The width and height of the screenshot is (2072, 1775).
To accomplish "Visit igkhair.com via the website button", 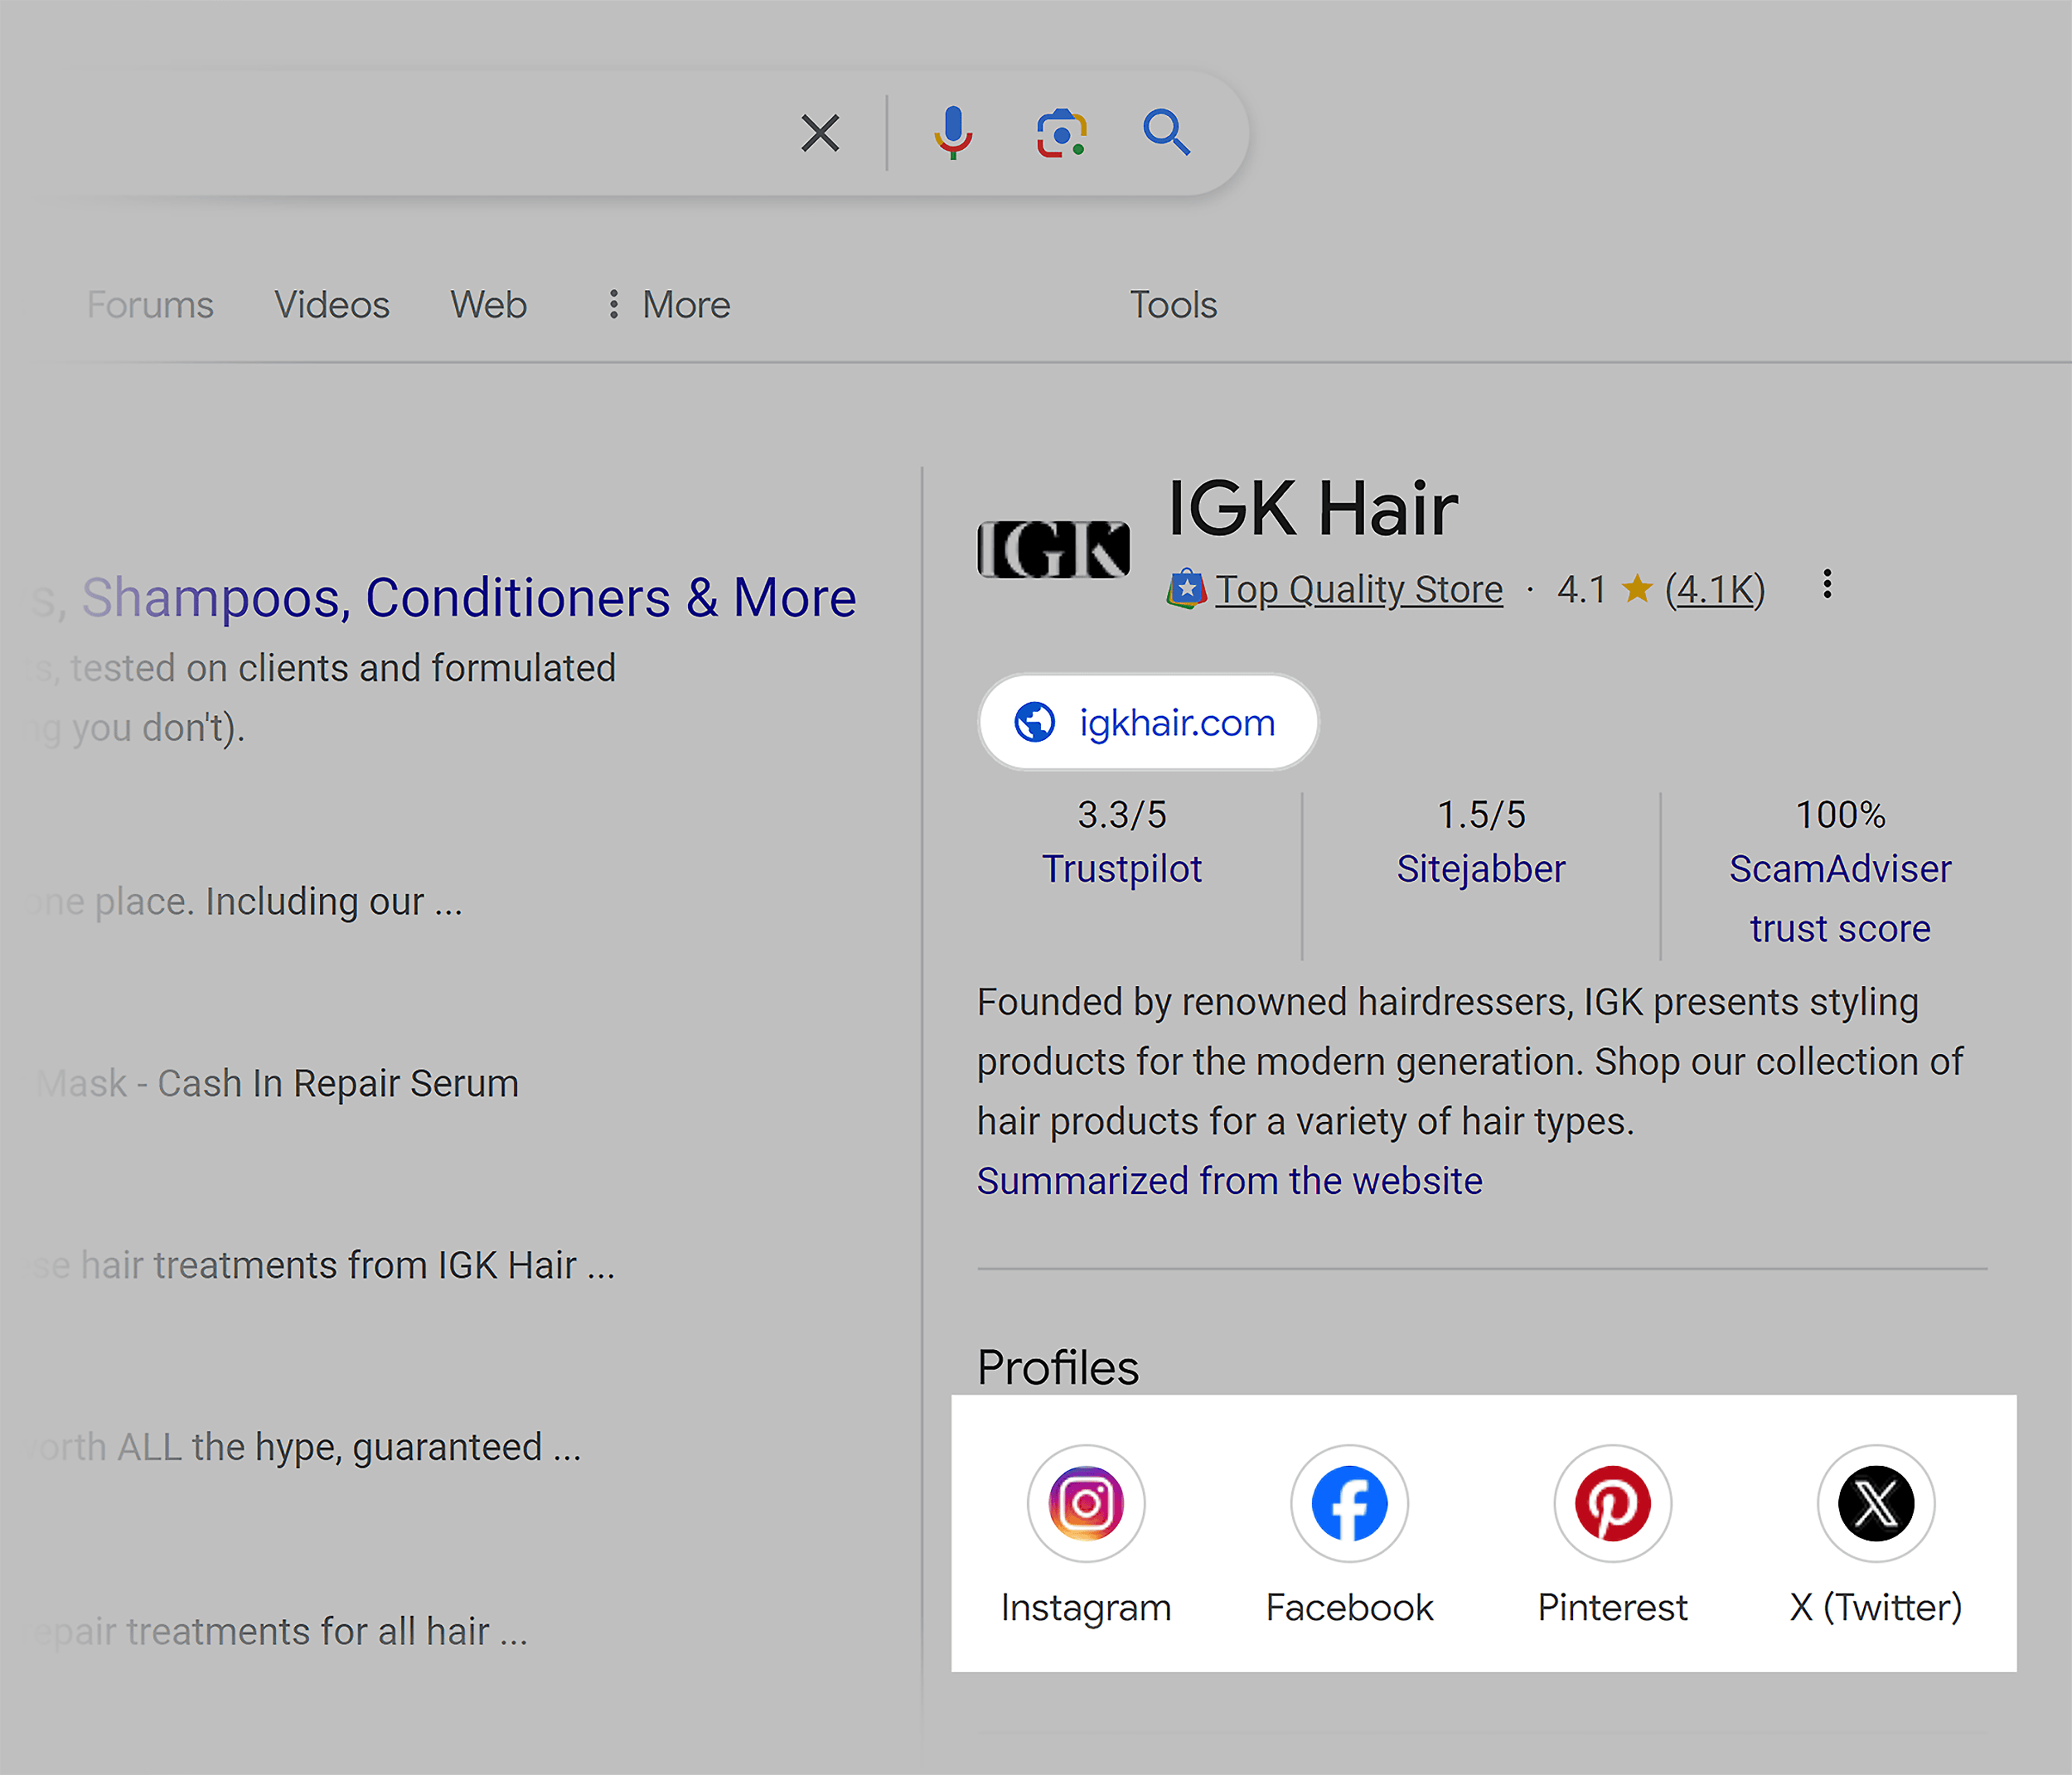I will click(1148, 722).
